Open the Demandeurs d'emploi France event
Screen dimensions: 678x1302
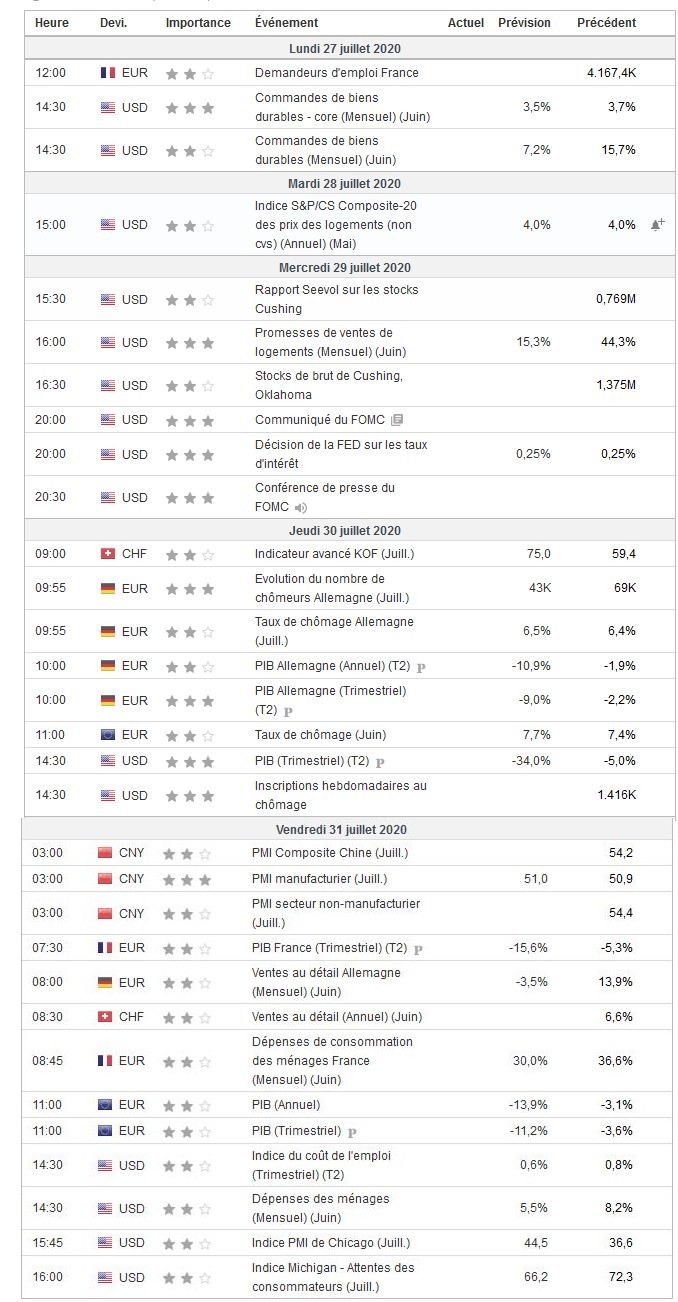[x=337, y=73]
